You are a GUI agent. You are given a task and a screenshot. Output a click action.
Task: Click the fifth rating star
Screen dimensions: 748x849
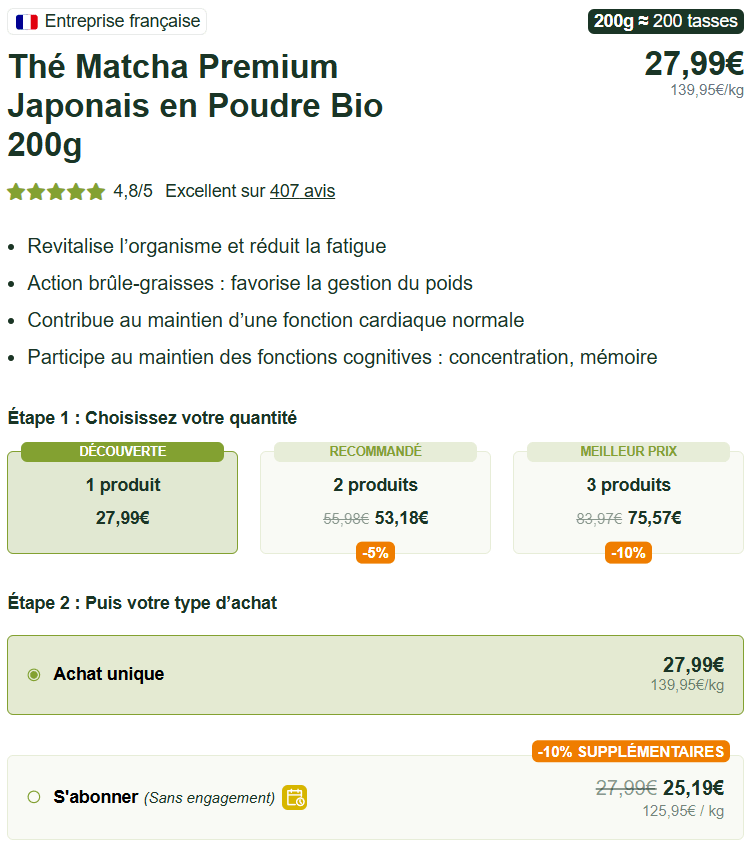96,191
